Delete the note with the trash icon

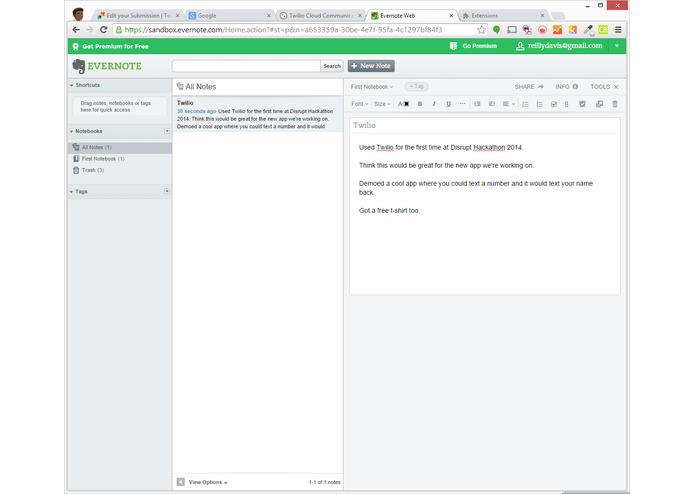615,104
